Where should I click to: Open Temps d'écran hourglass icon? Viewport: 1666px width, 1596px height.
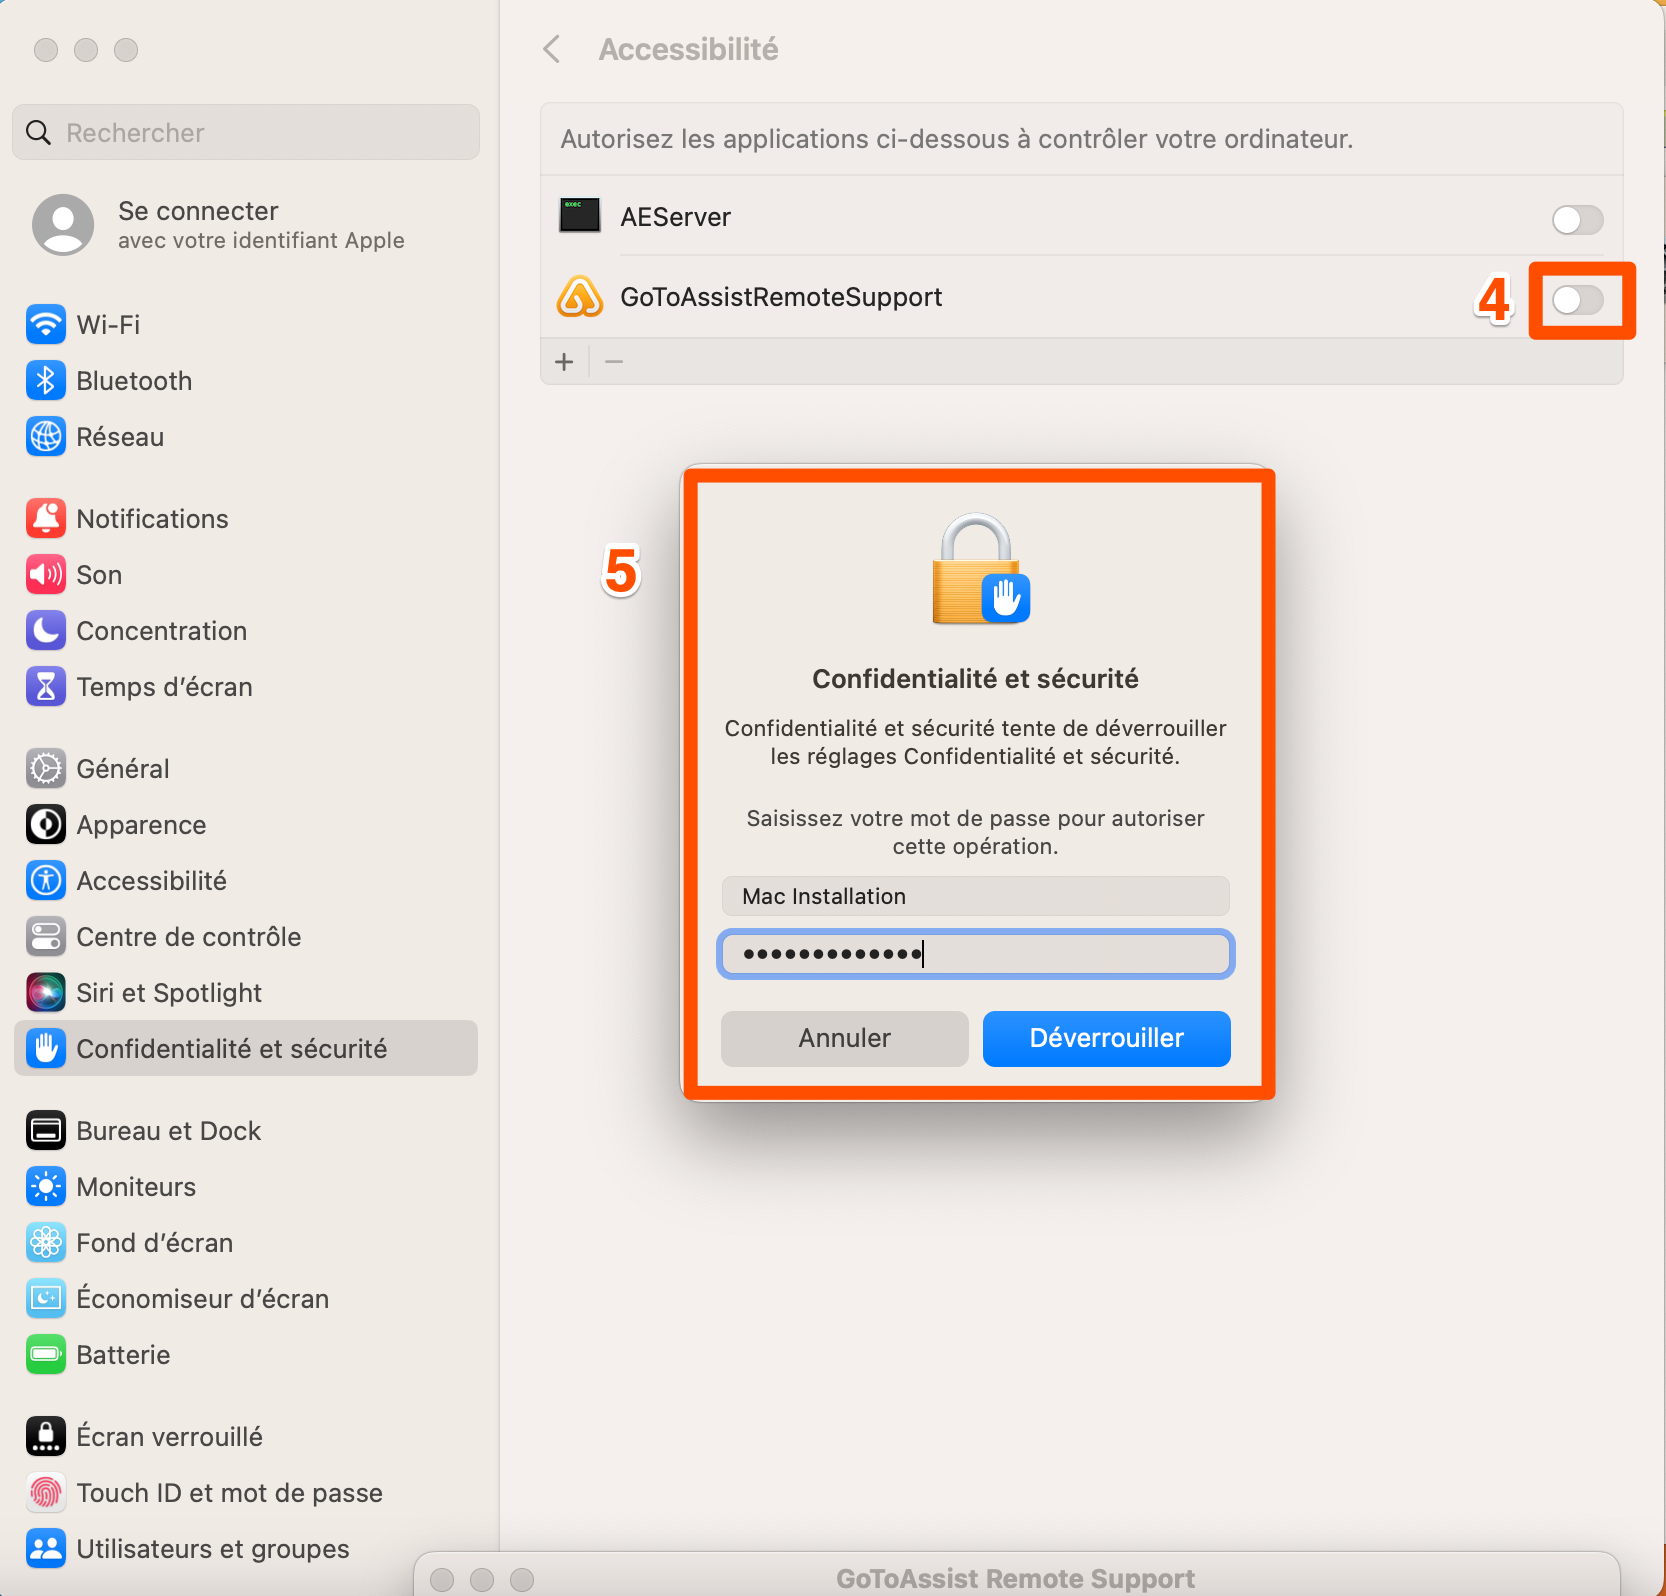click(x=46, y=686)
